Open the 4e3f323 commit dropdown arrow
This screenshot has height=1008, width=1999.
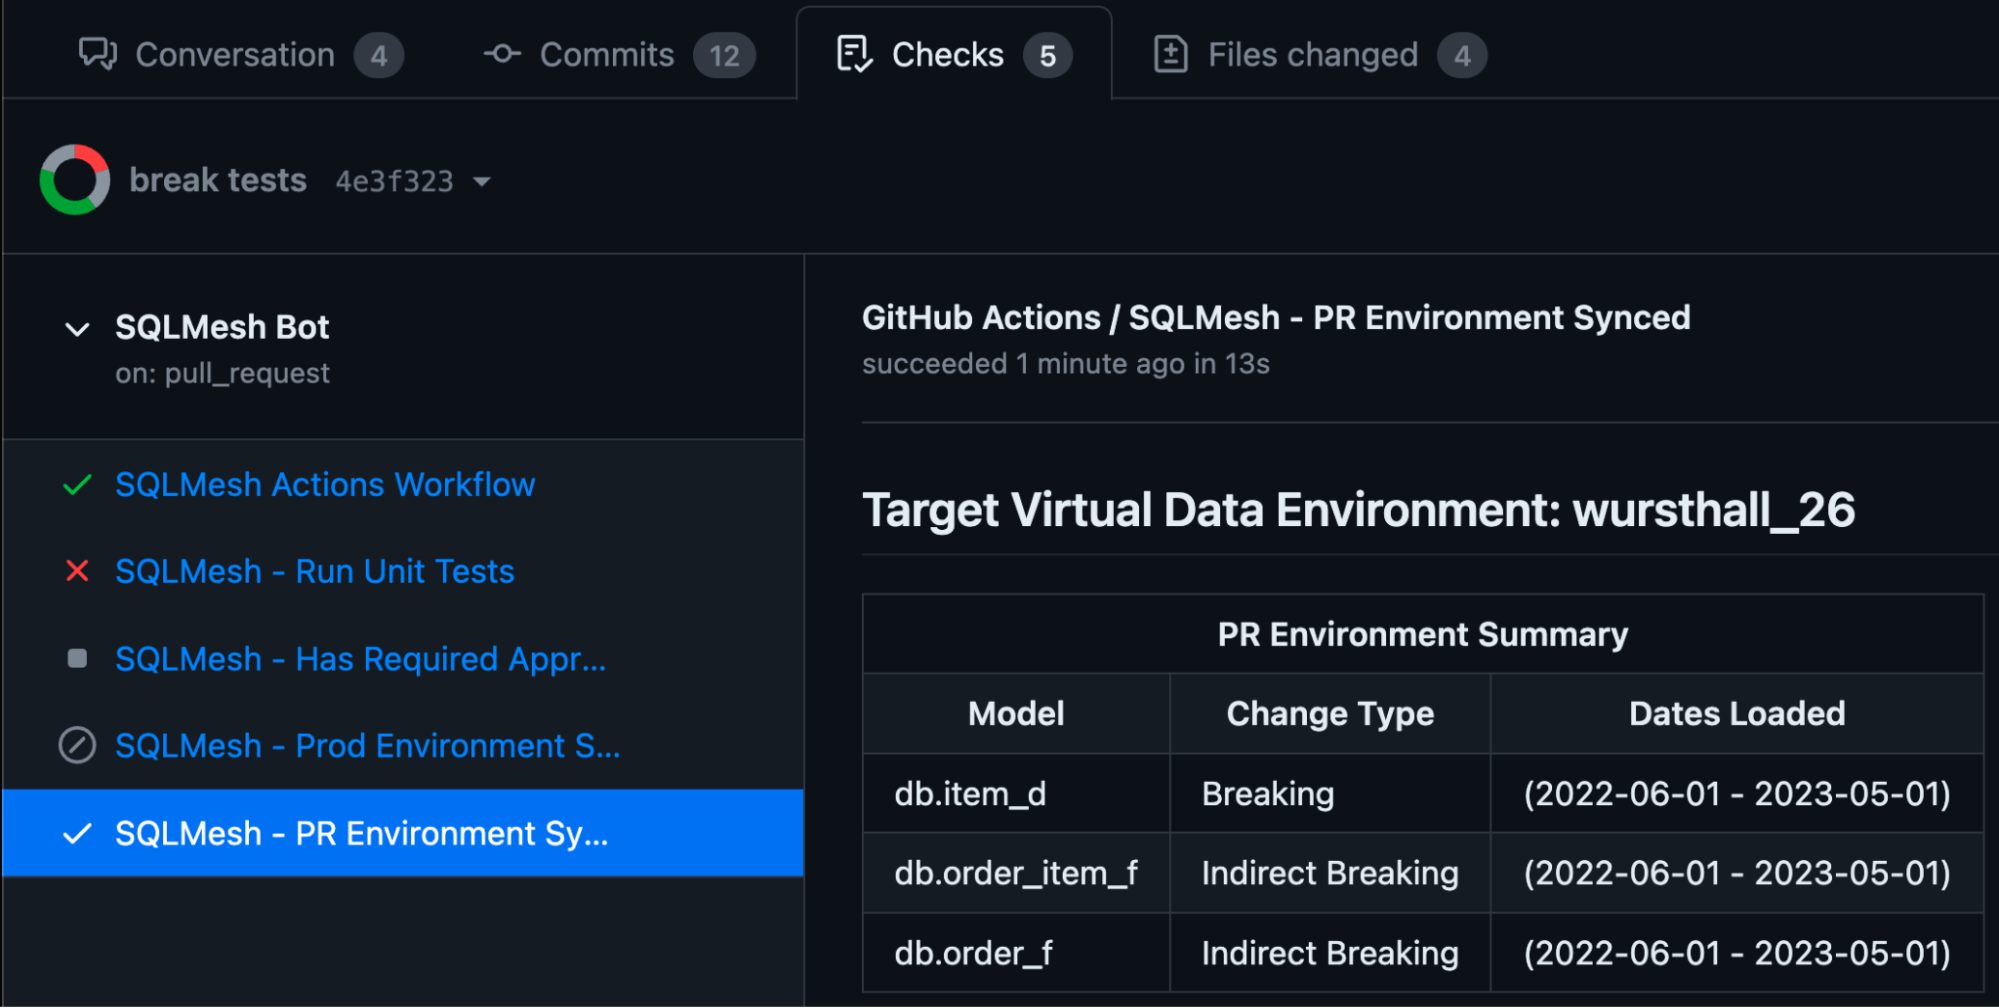482,182
